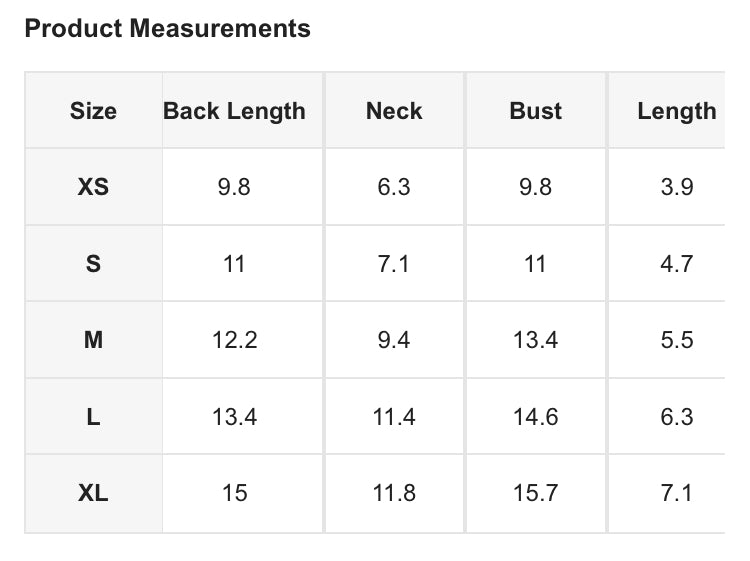Image resolution: width=750 pixels, height=561 pixels.
Task: Click the M length value 5.5
Action: 677,340
